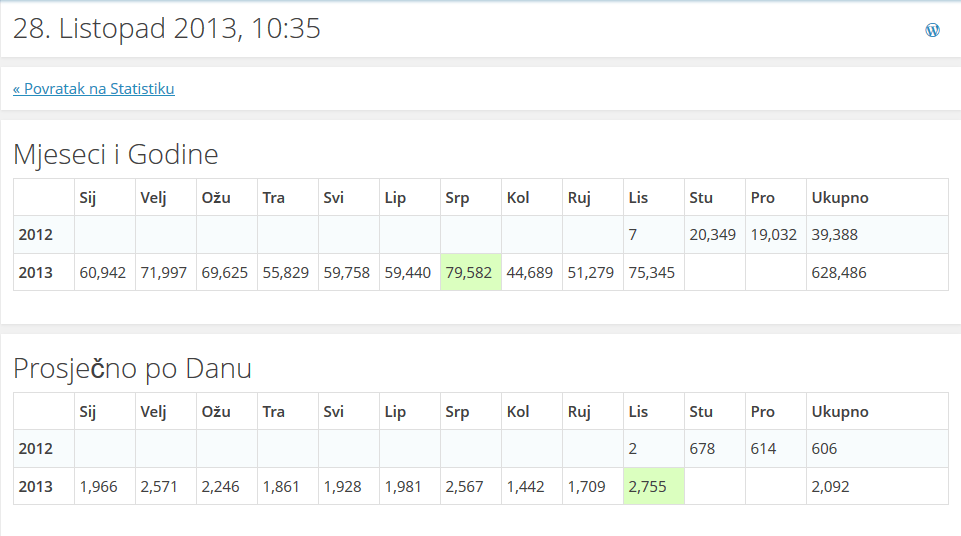Select the 2,571 February daily average
This screenshot has height=536, width=961.
point(160,487)
